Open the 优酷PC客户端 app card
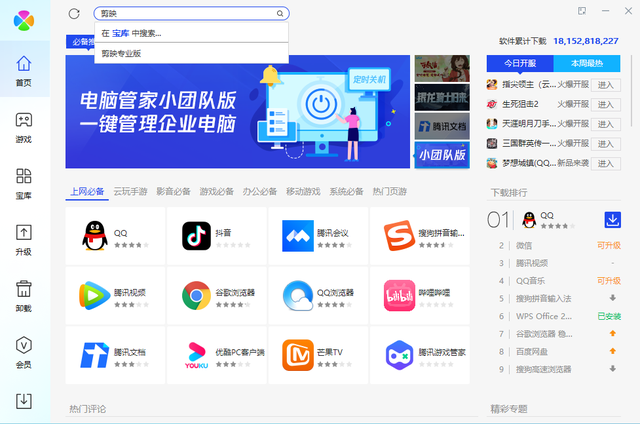The image size is (640, 424). point(217,355)
